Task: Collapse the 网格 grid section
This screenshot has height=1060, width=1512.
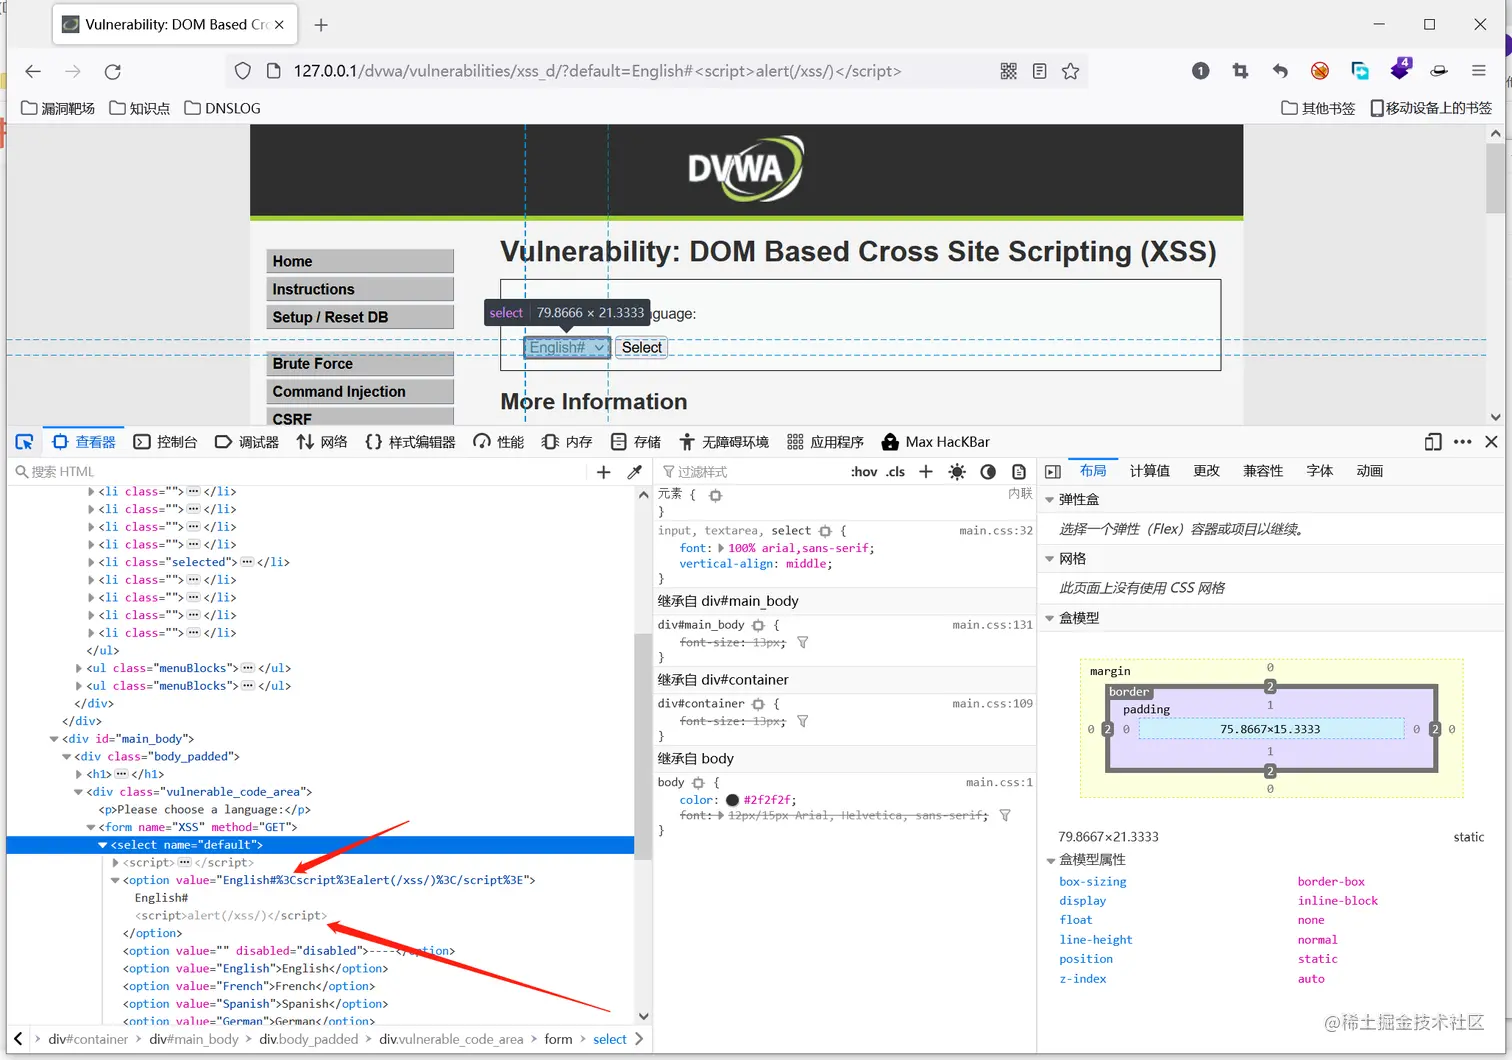Action: tap(1049, 559)
